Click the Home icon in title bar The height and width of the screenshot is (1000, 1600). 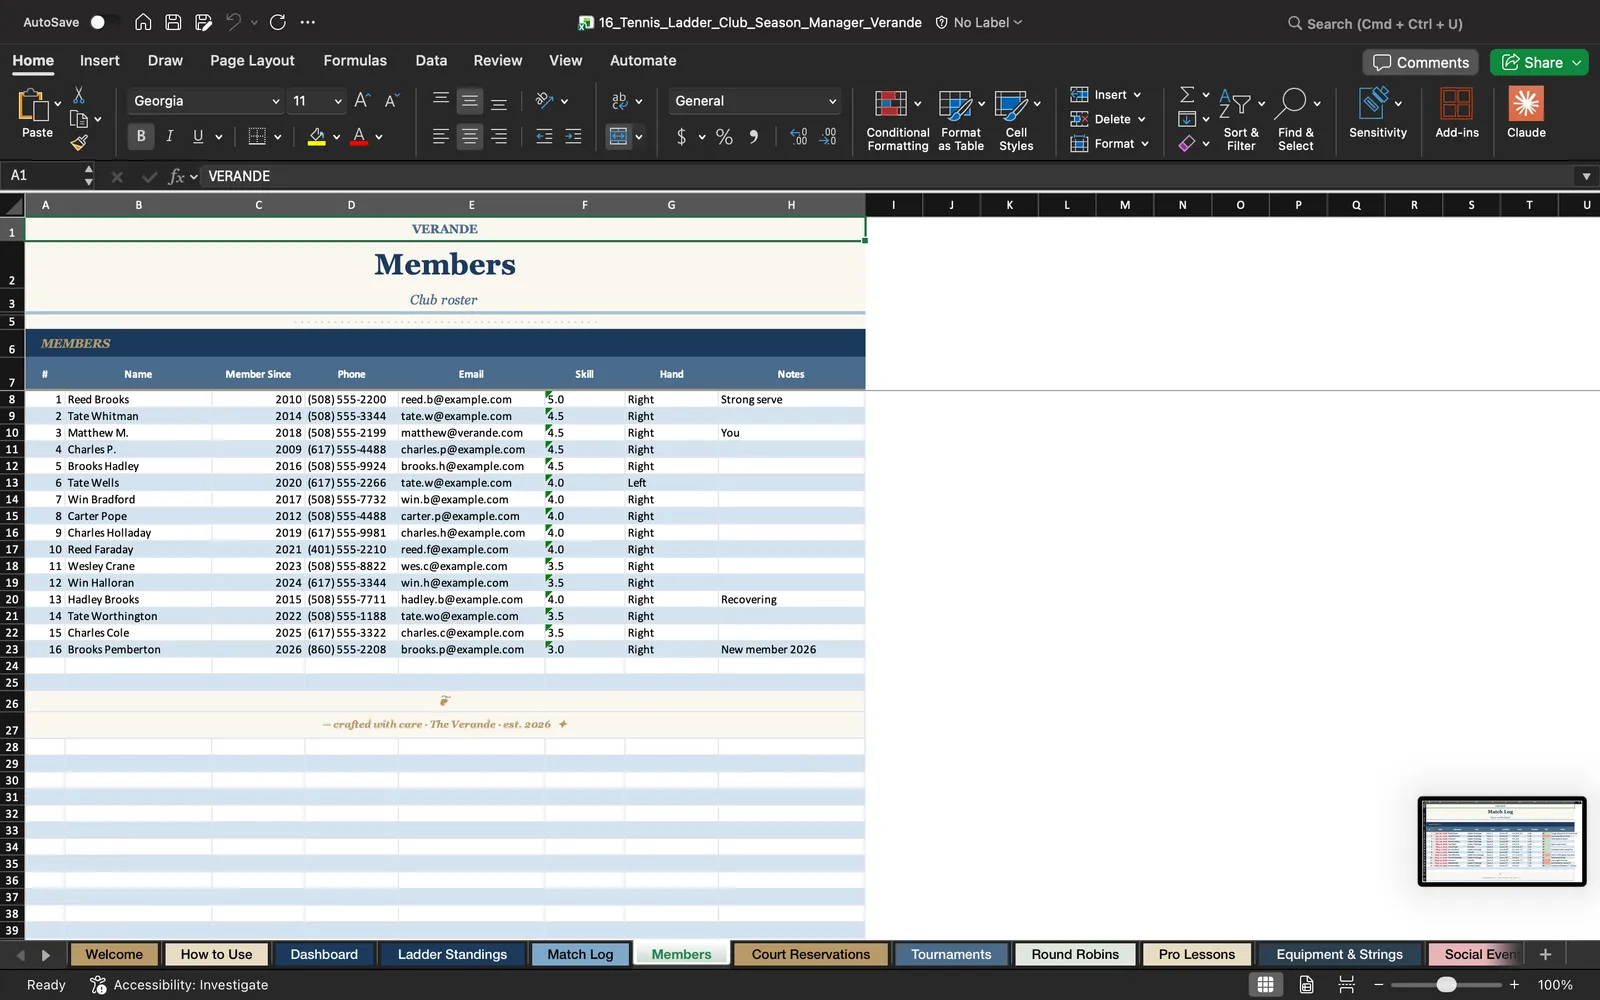click(143, 22)
